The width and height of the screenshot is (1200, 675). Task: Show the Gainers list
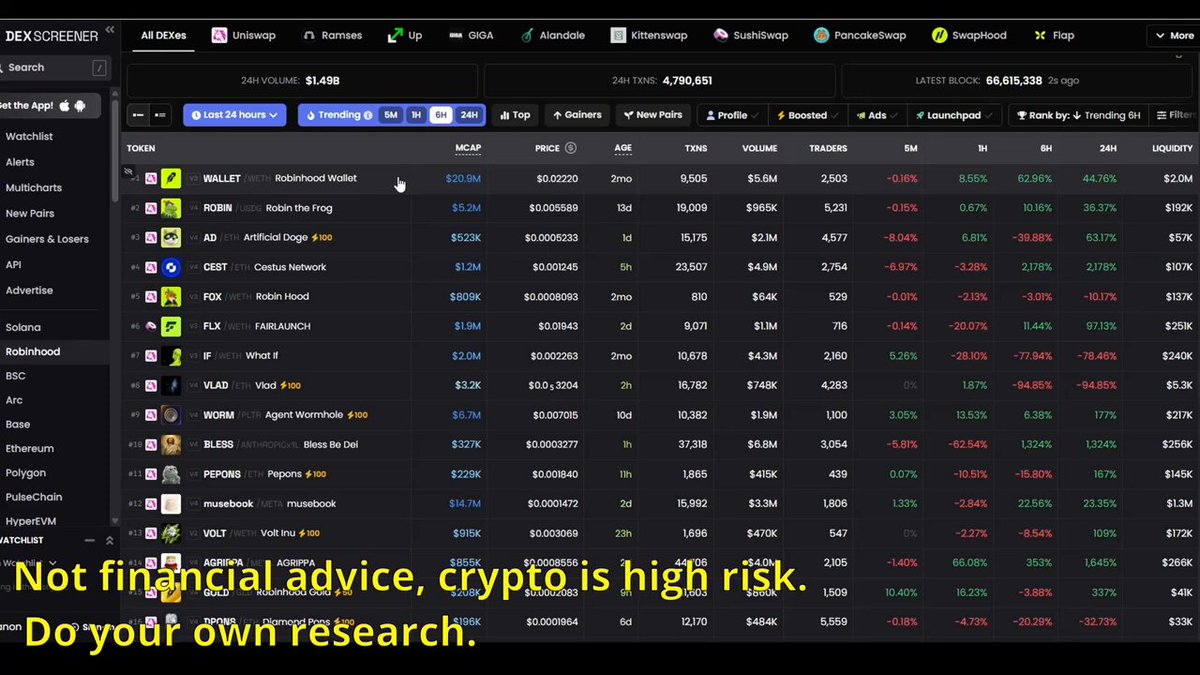[577, 115]
